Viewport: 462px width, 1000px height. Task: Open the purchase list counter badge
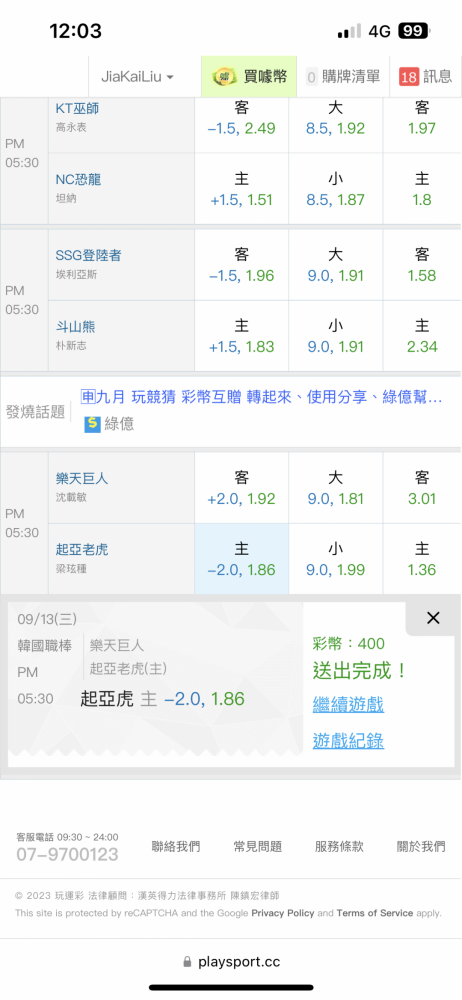tap(311, 77)
